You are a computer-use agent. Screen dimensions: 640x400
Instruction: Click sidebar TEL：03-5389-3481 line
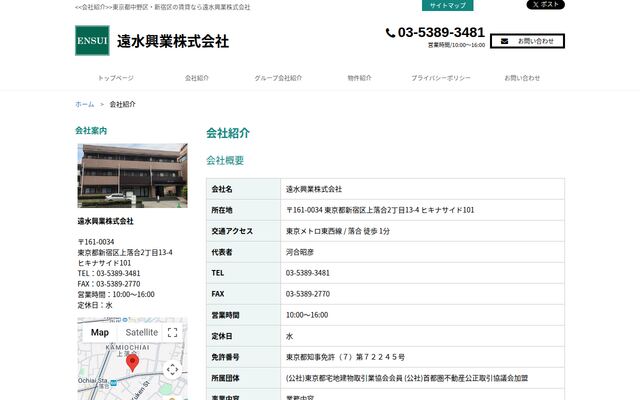point(109,273)
